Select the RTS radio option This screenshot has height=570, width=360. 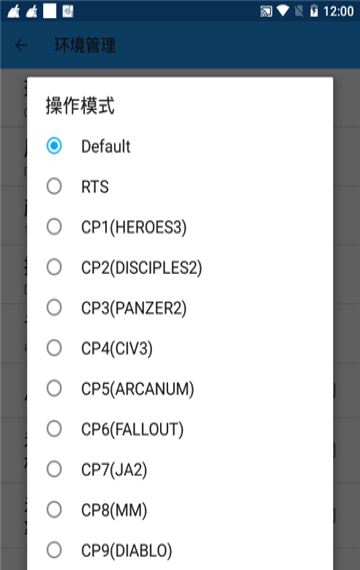click(x=180, y=186)
